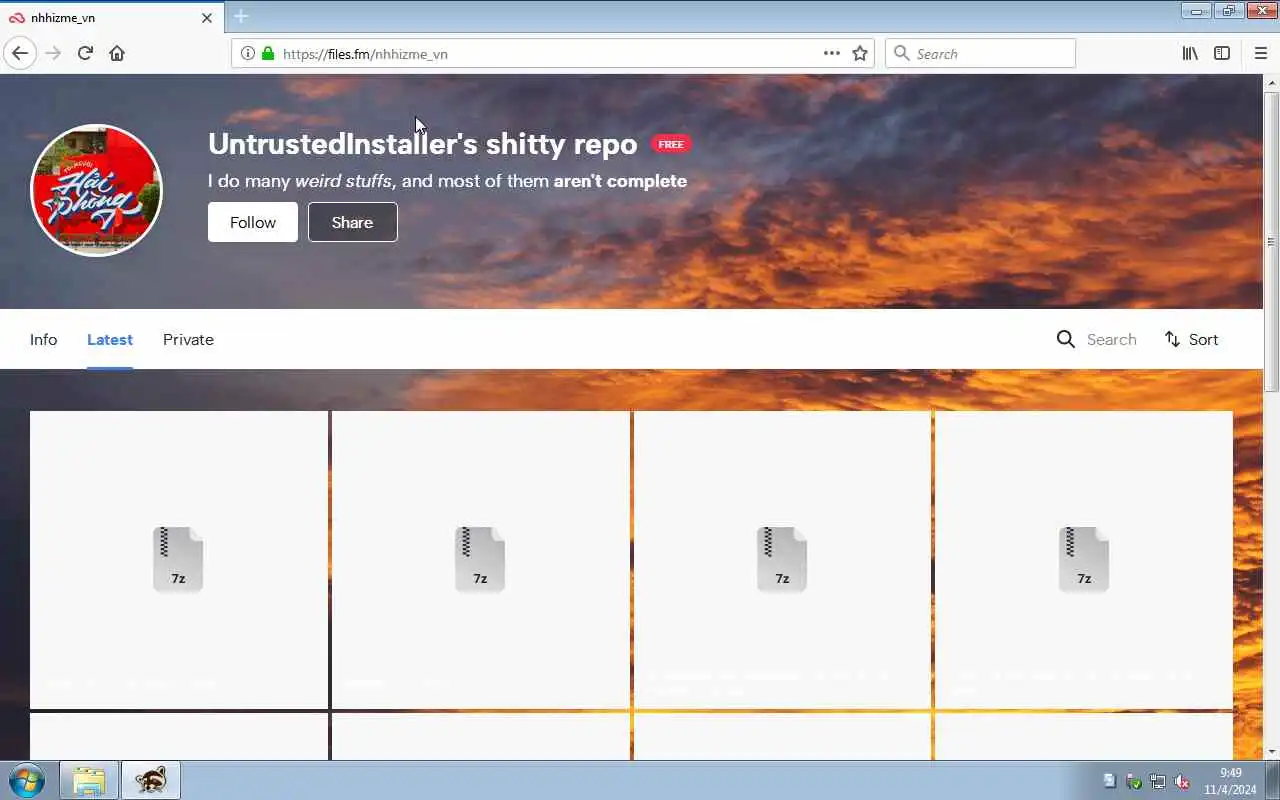The width and height of the screenshot is (1280, 800).
Task: Switch to the Info tab
Action: [x=43, y=339]
